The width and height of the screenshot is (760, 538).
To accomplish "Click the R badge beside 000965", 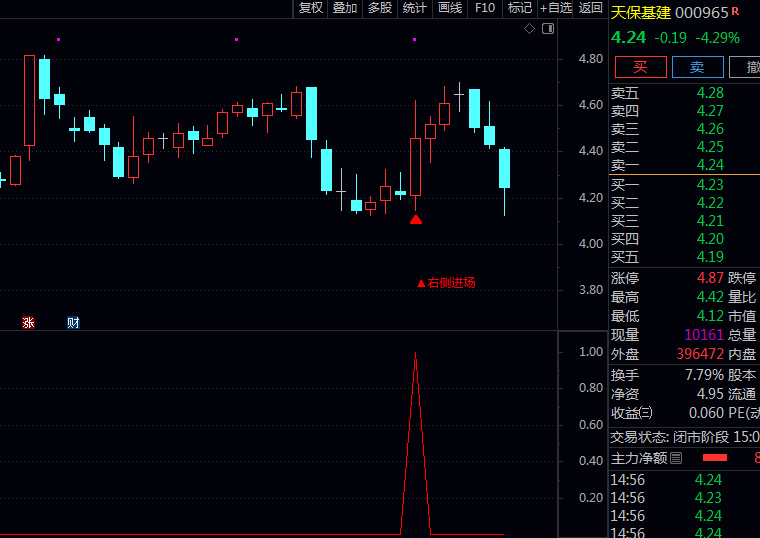I will coord(735,12).
